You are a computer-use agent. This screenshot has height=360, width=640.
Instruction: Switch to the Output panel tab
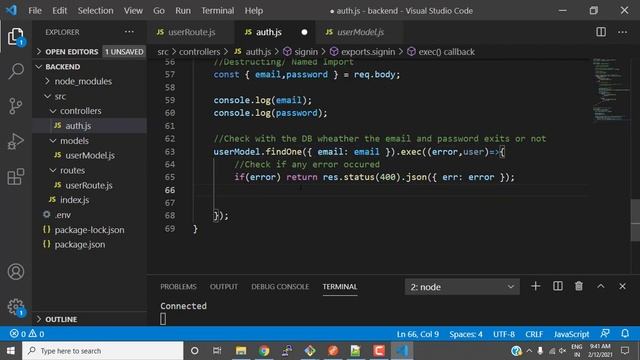pyautogui.click(x=224, y=287)
